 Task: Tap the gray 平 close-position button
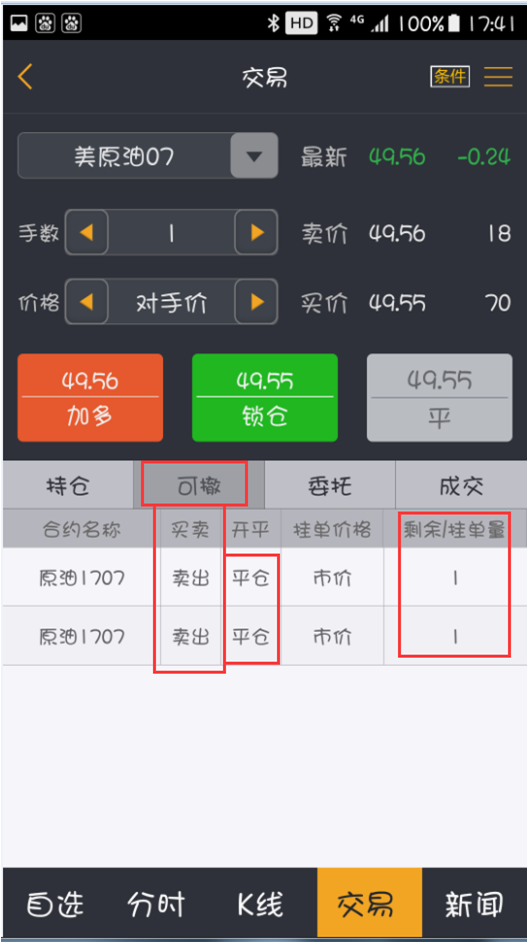point(440,398)
